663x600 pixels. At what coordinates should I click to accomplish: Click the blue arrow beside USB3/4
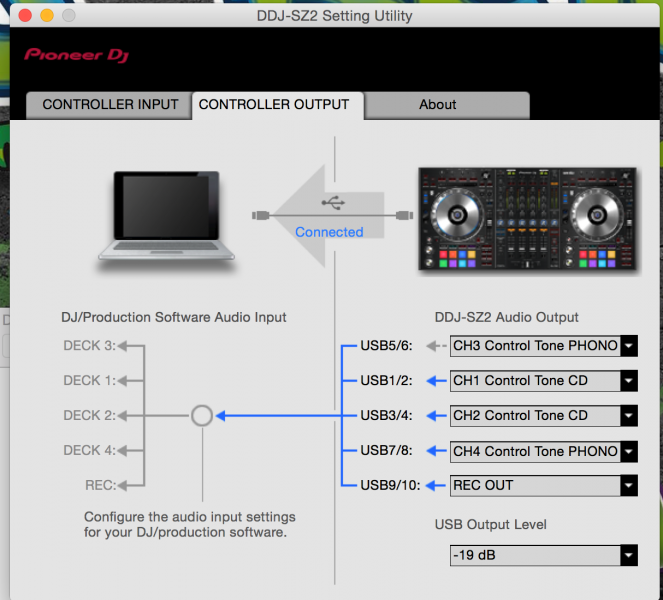click(x=436, y=416)
